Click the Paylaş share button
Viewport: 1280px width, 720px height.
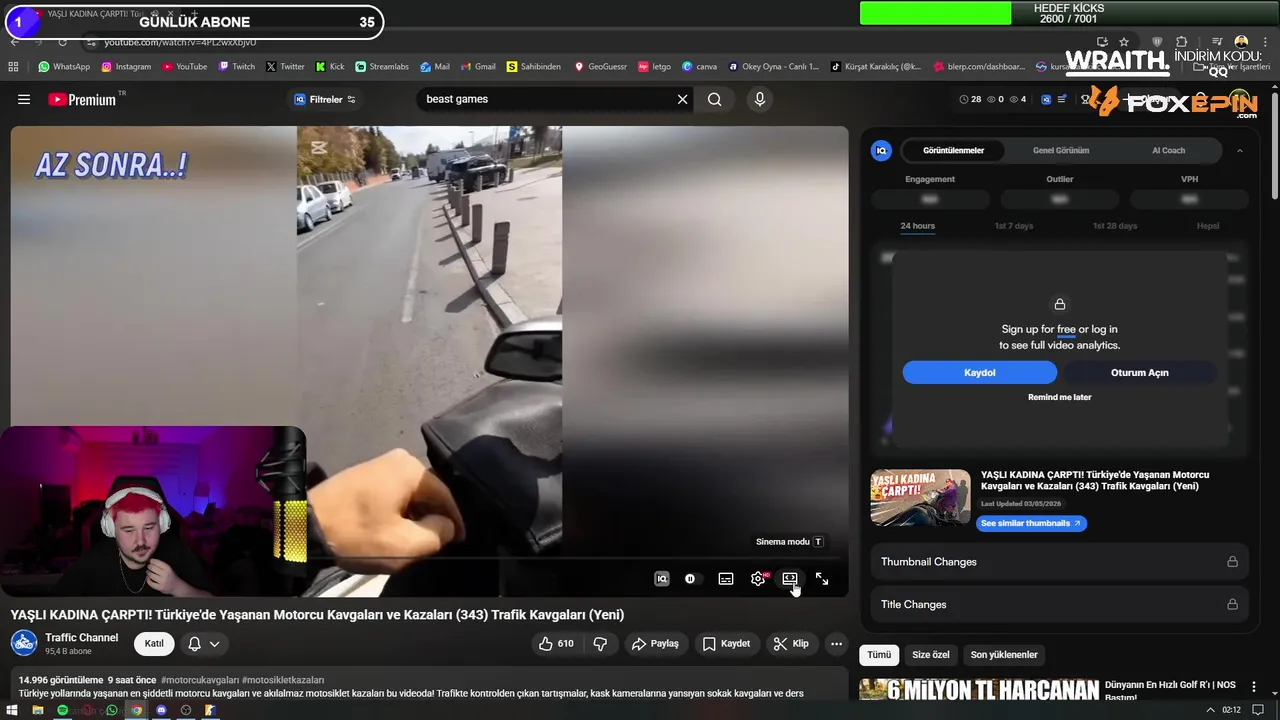tap(655, 643)
